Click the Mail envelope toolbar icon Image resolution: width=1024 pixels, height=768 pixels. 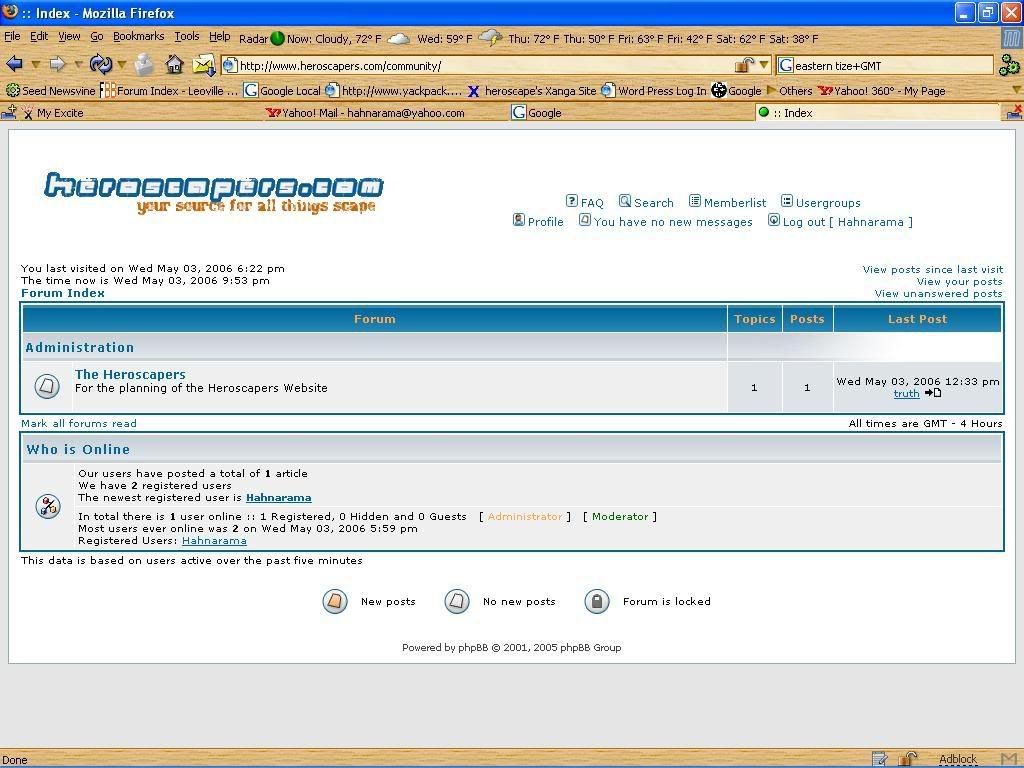[x=204, y=65]
